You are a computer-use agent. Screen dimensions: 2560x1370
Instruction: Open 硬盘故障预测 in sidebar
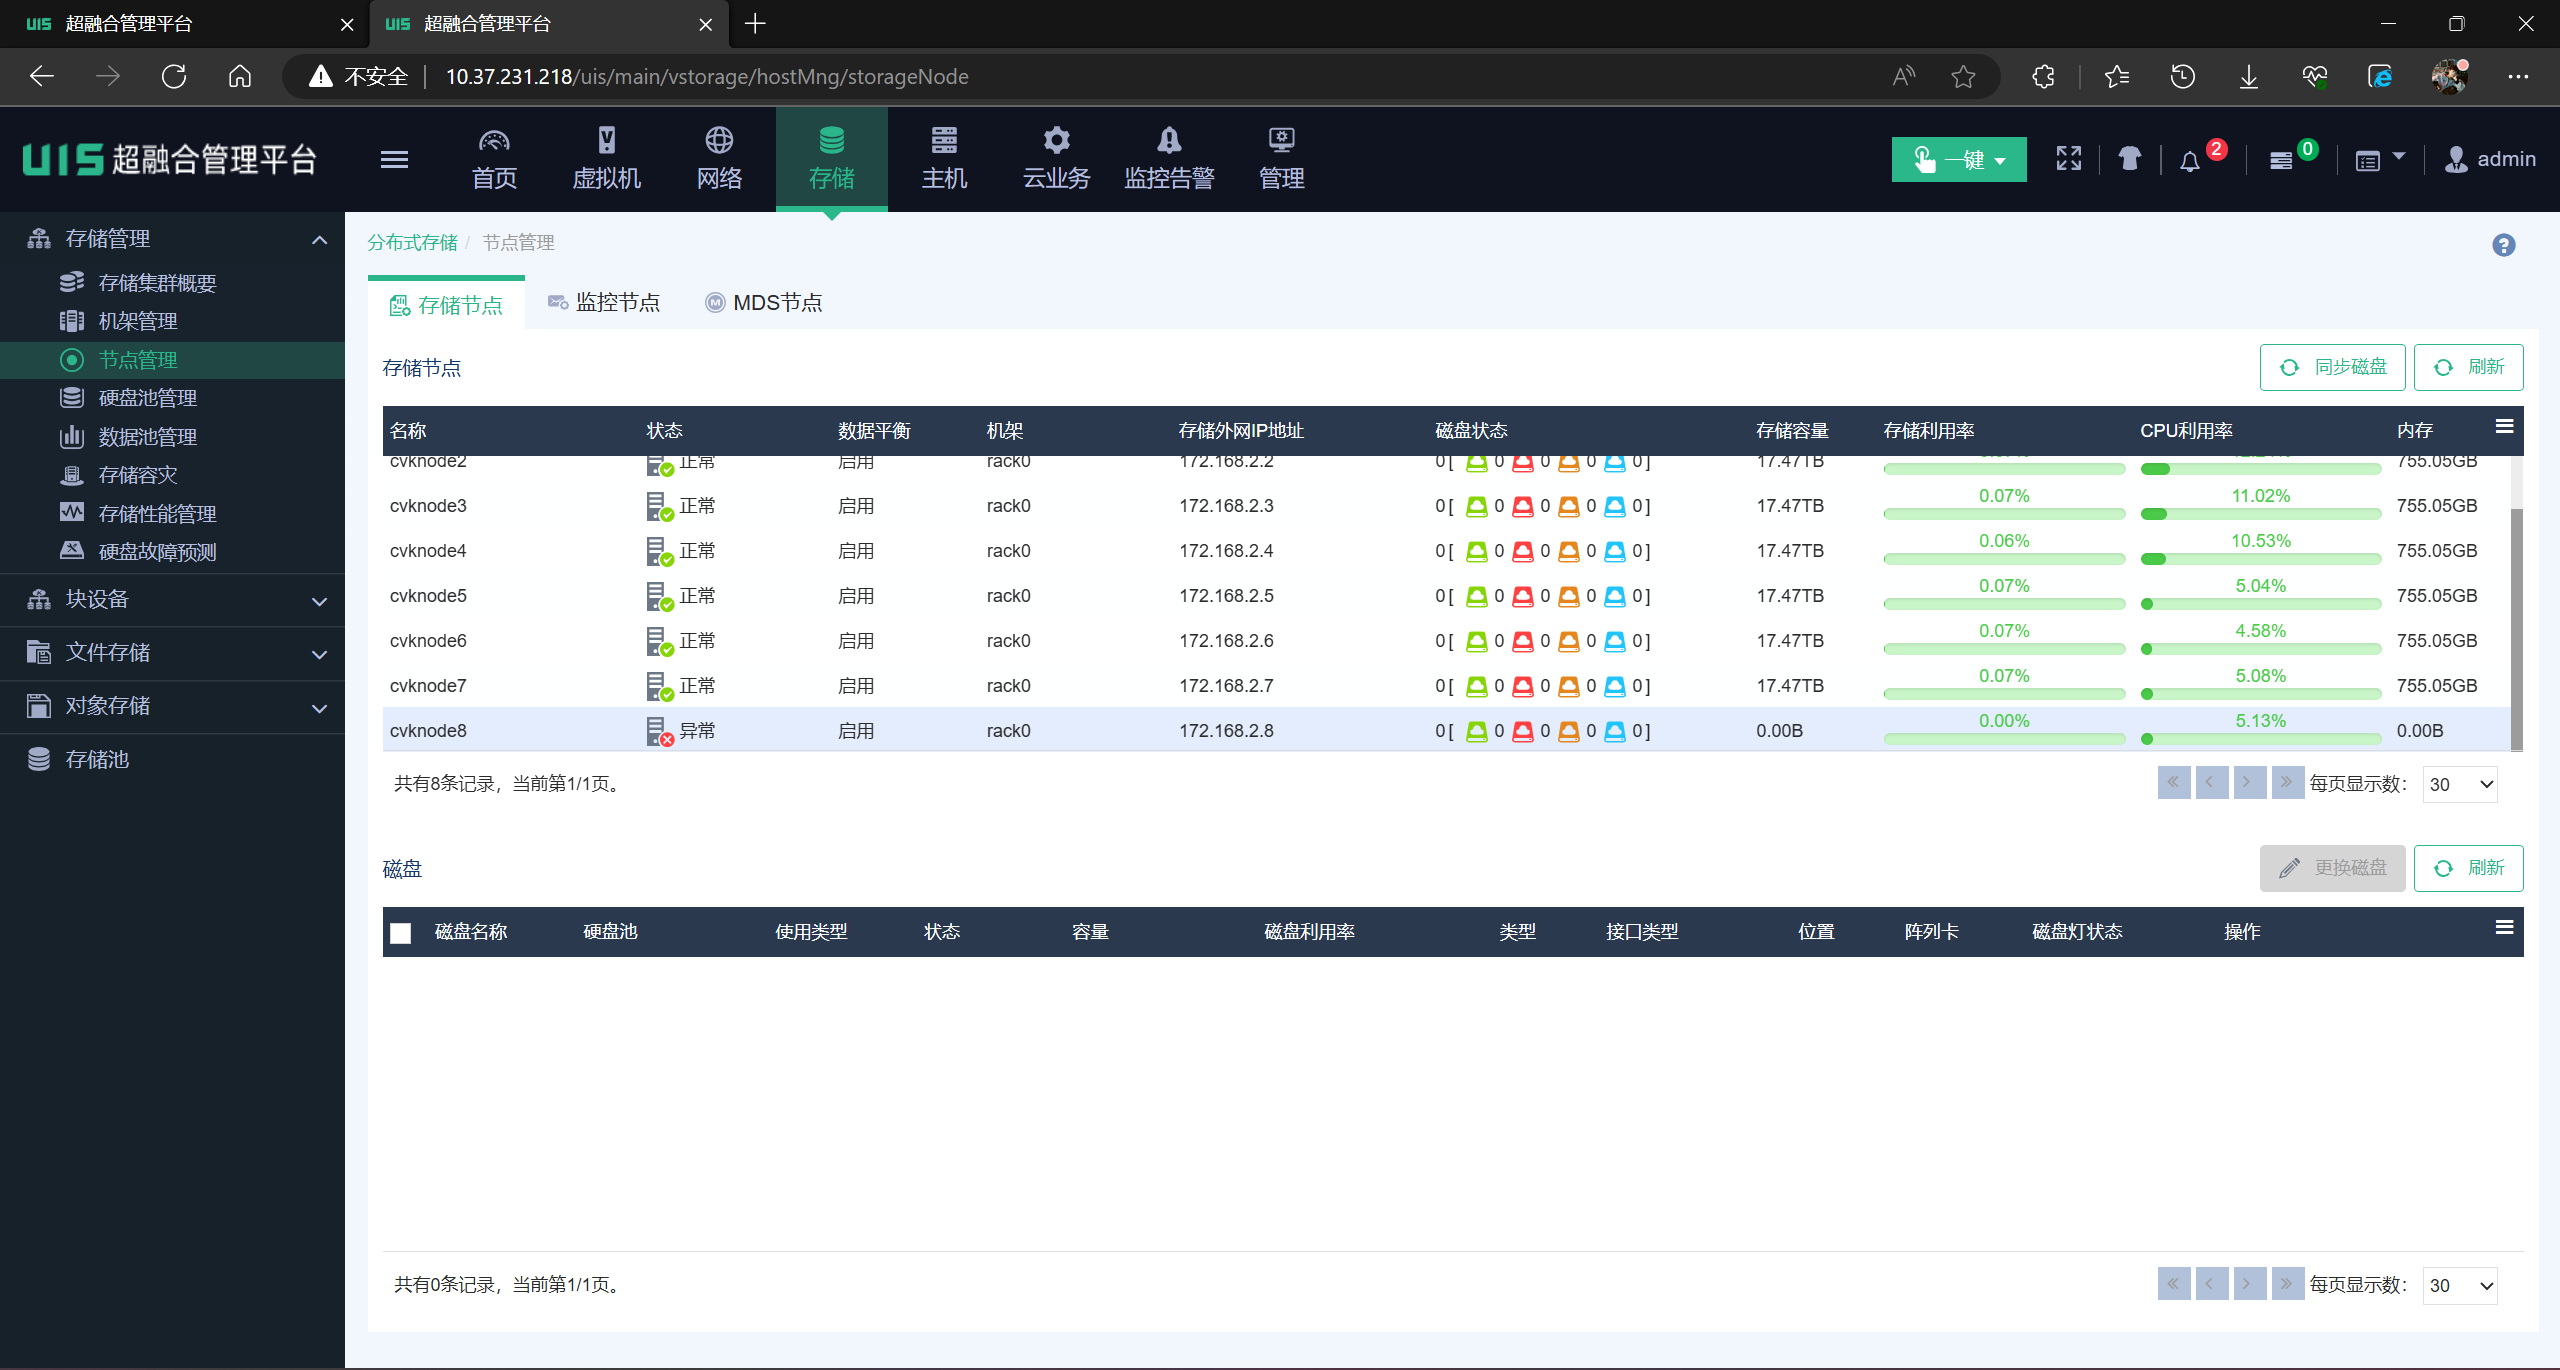(x=157, y=552)
